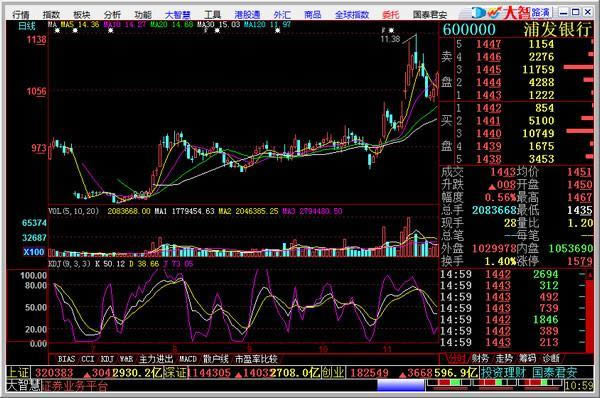This screenshot has width=600, height=398.
Task: Switch indicator to the CCI tab
Action: pos(88,359)
